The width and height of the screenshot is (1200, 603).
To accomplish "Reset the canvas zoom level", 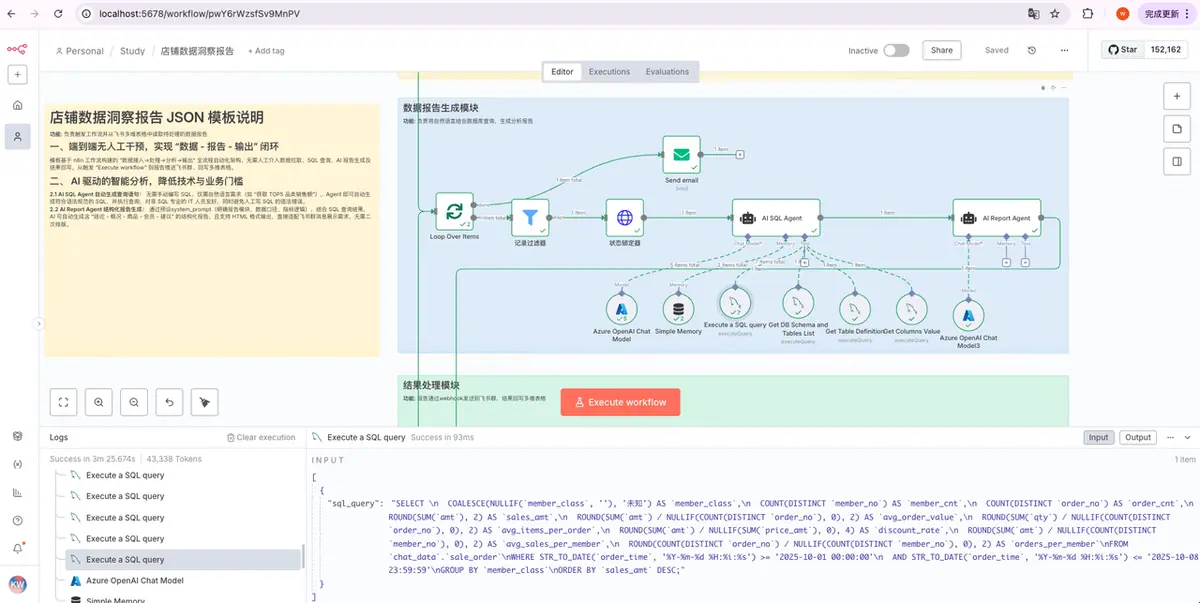I will 169,401.
